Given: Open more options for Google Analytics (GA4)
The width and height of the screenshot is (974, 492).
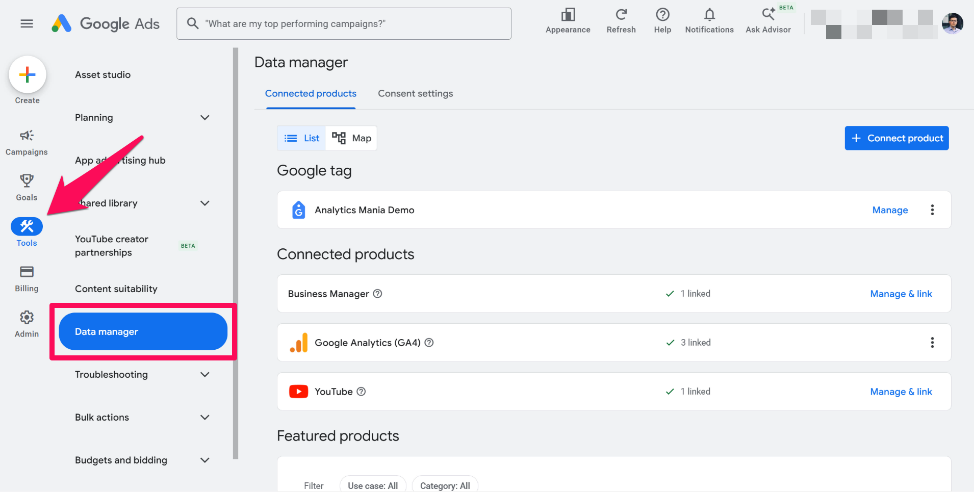Looking at the screenshot, I should [932, 342].
